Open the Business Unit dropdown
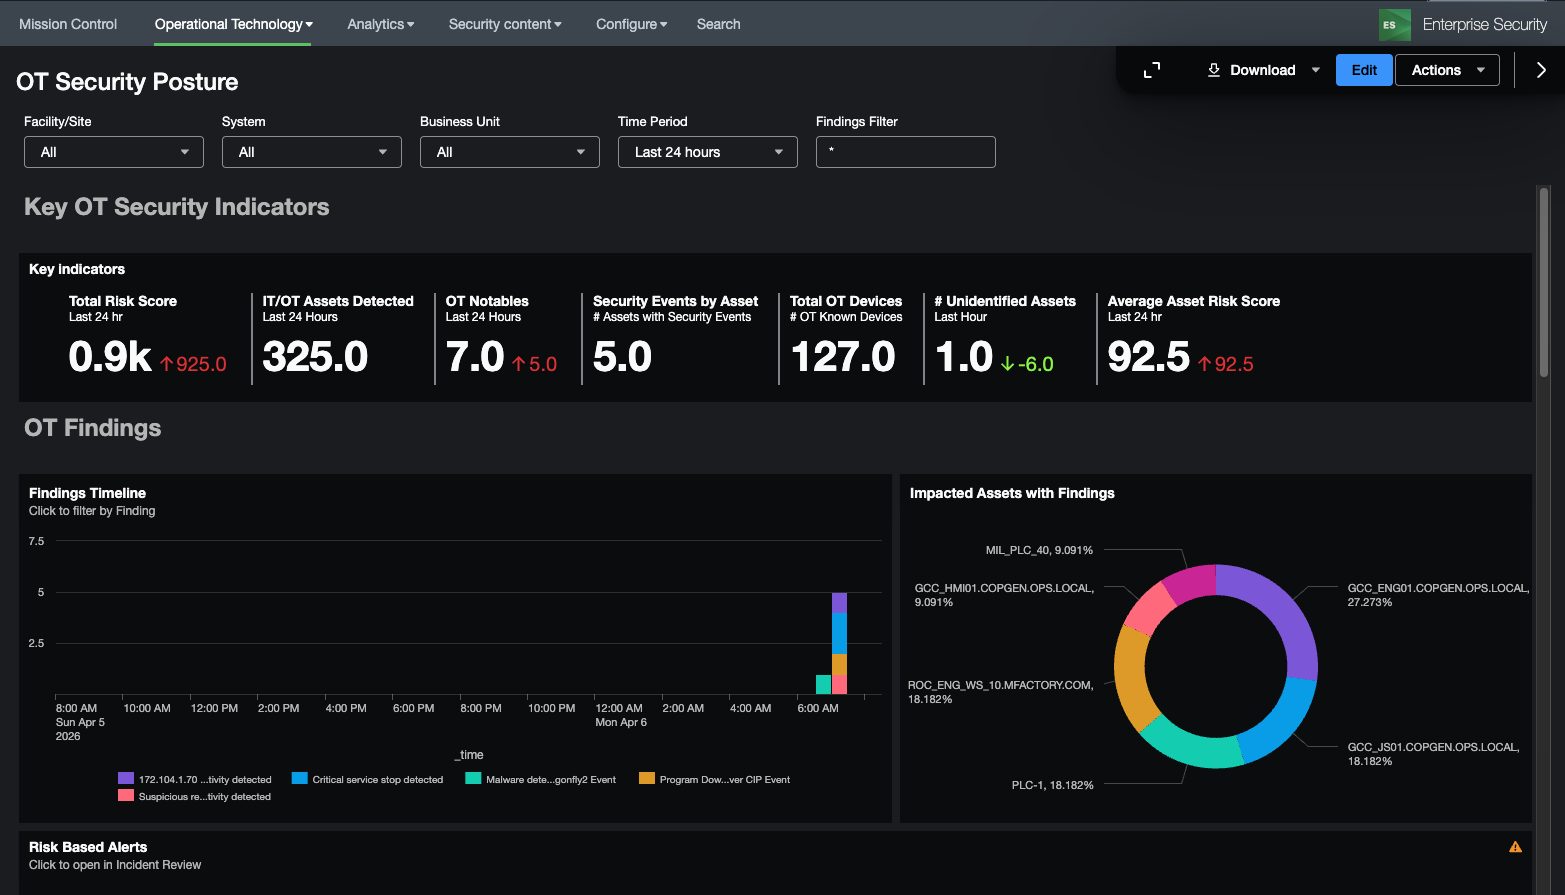1565x895 pixels. [510, 152]
